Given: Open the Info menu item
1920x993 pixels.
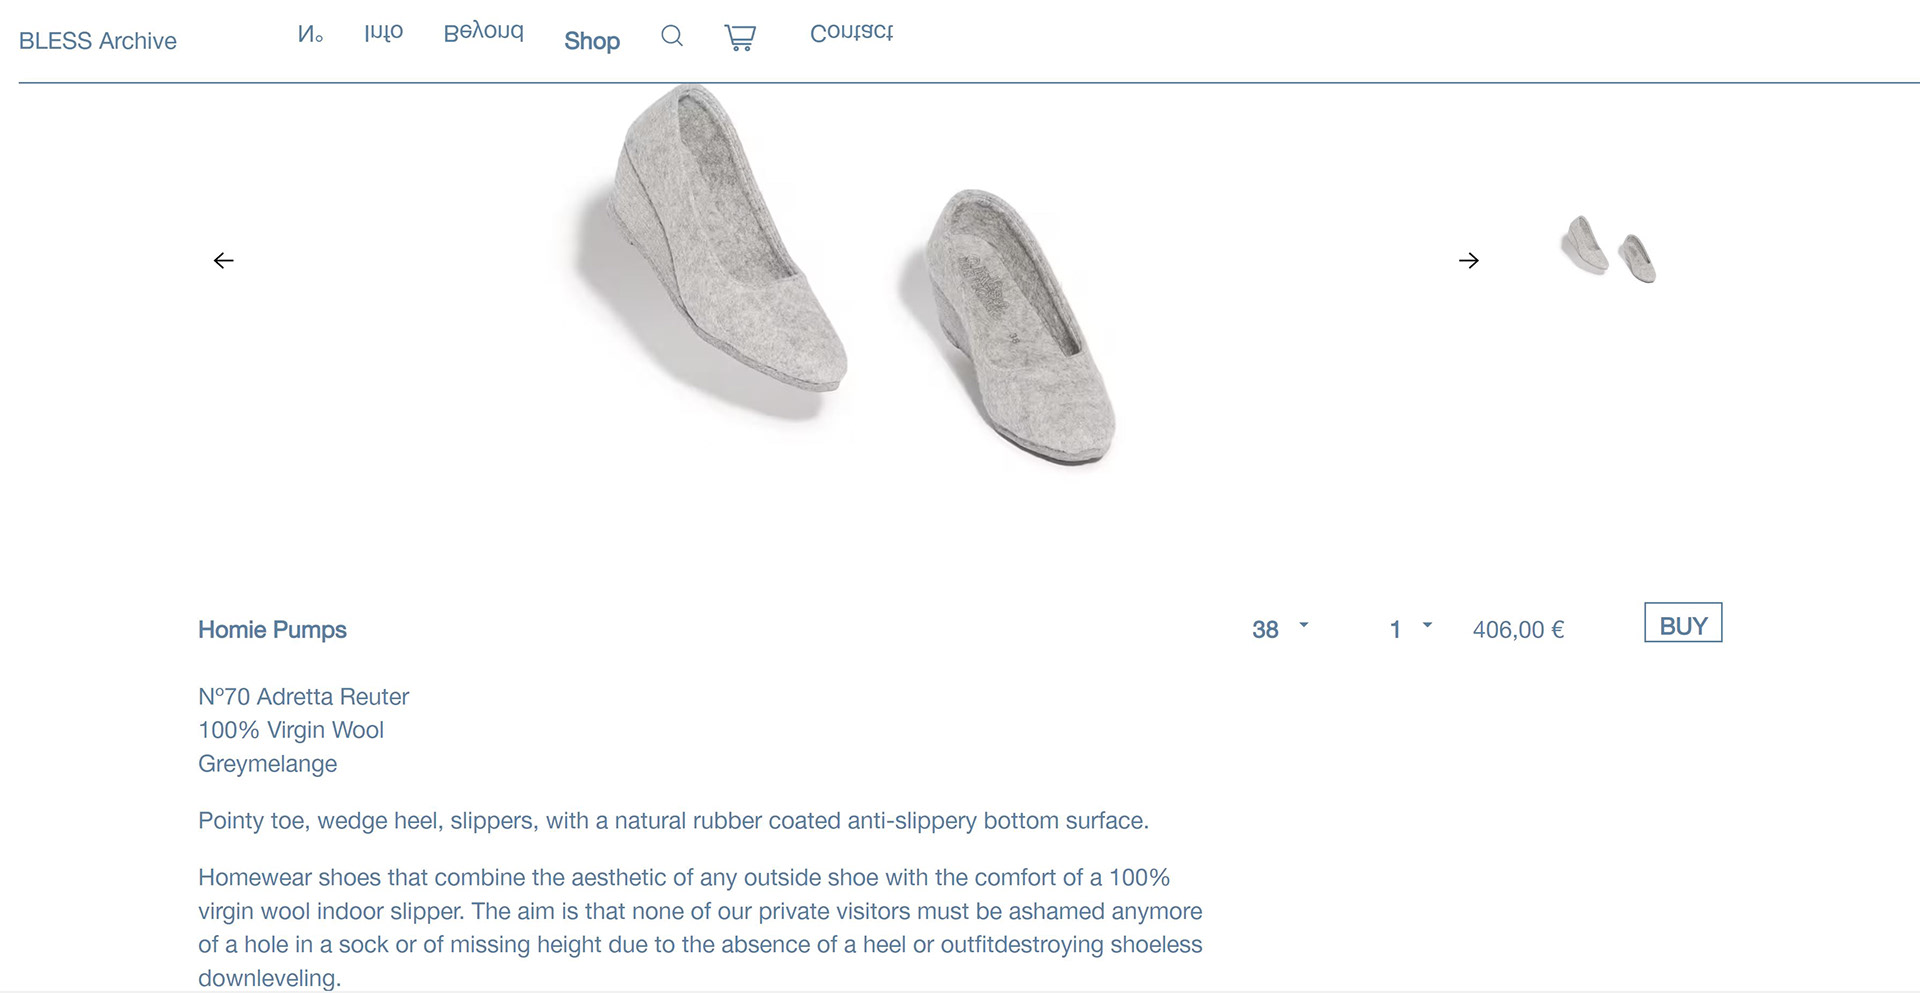Looking at the screenshot, I should (384, 32).
